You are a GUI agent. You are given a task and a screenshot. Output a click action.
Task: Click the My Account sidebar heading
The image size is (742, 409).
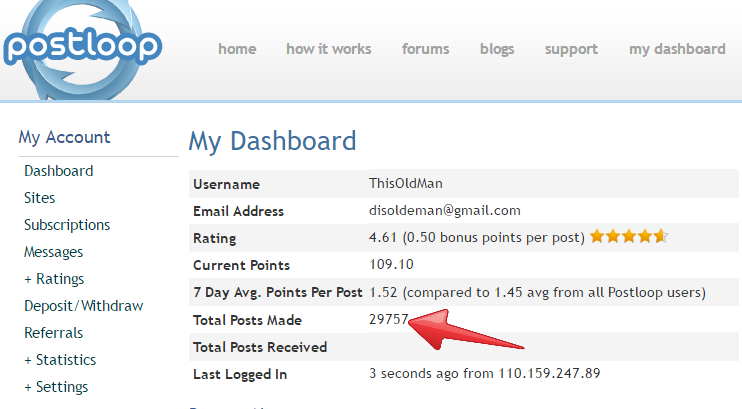point(64,137)
